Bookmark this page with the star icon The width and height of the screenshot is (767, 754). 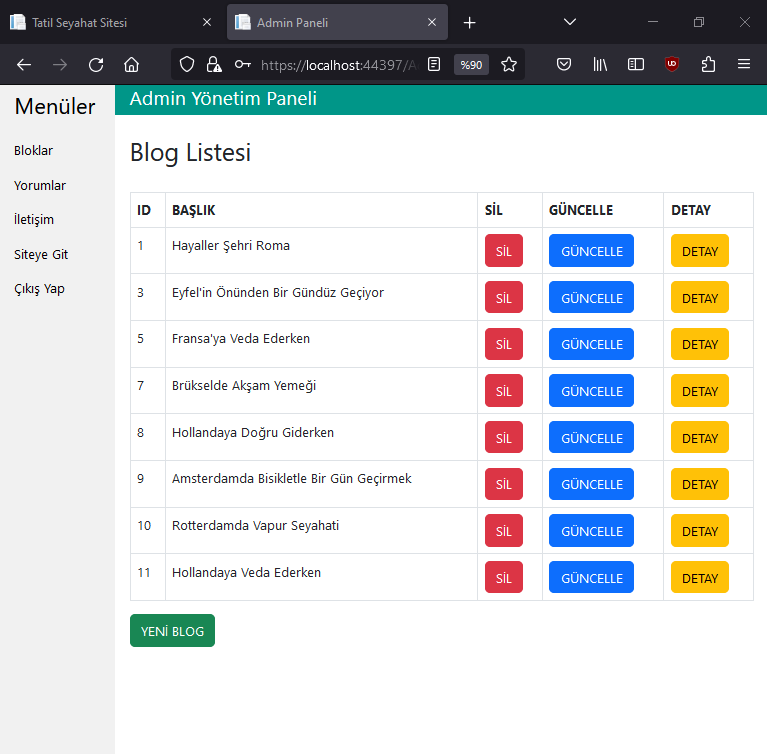(x=509, y=65)
